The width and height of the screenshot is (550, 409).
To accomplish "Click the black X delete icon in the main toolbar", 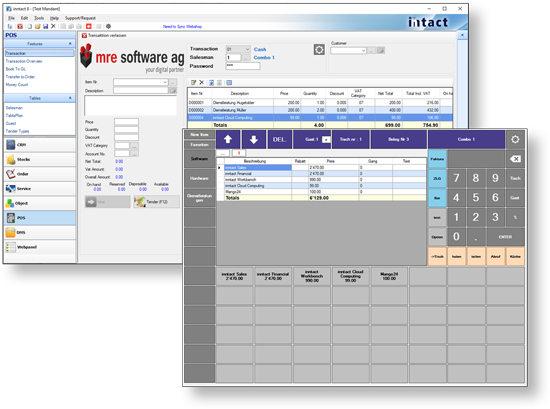I will click(53, 26).
